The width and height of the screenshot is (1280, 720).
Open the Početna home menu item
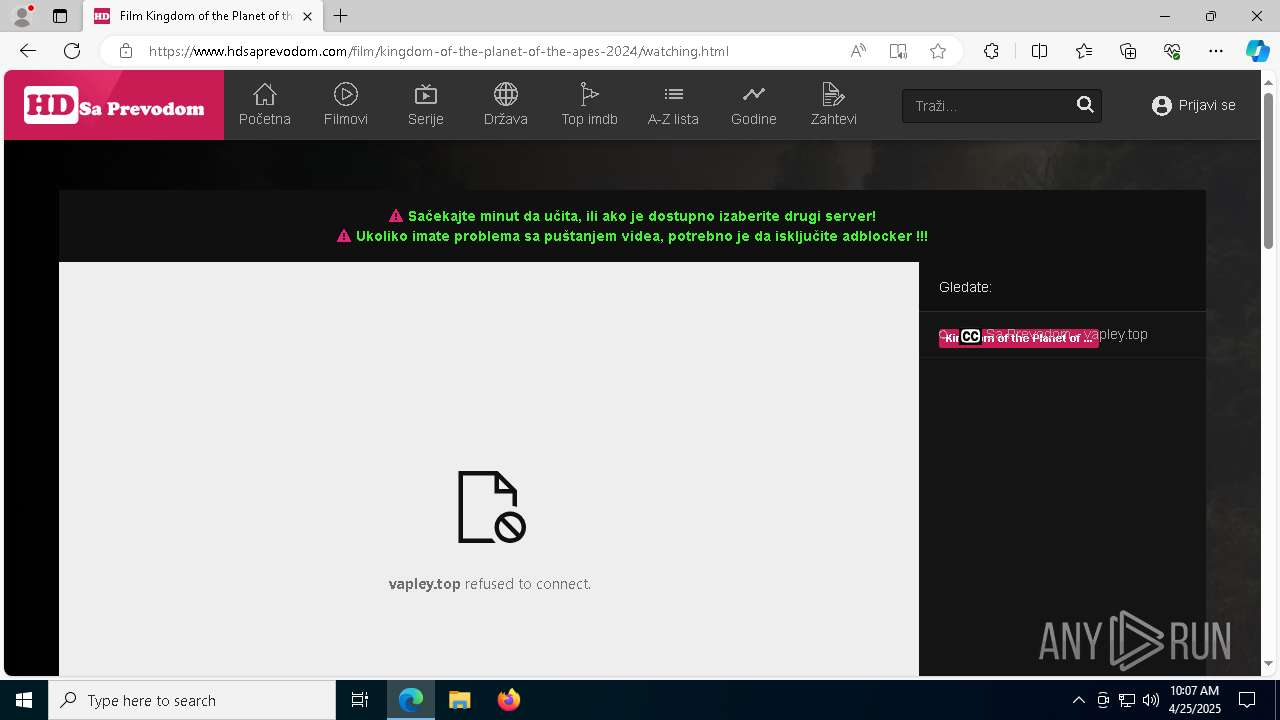[x=264, y=105]
